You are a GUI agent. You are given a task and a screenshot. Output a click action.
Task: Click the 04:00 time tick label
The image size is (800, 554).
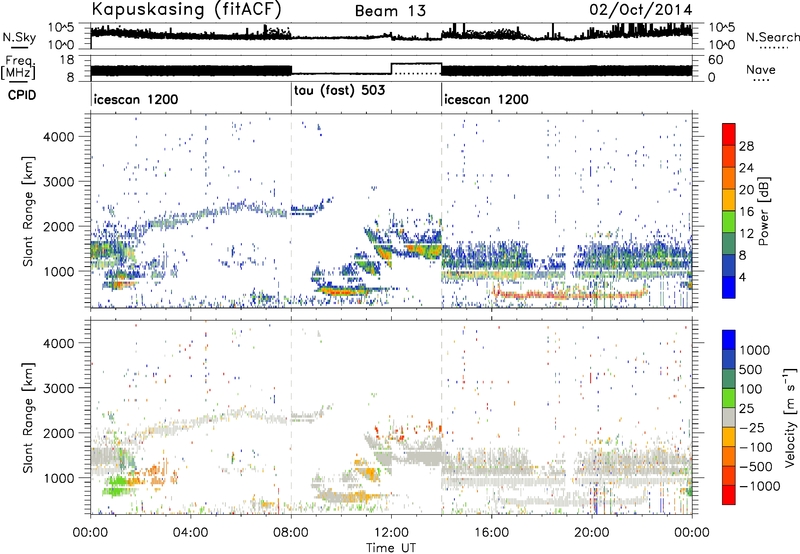(191, 533)
